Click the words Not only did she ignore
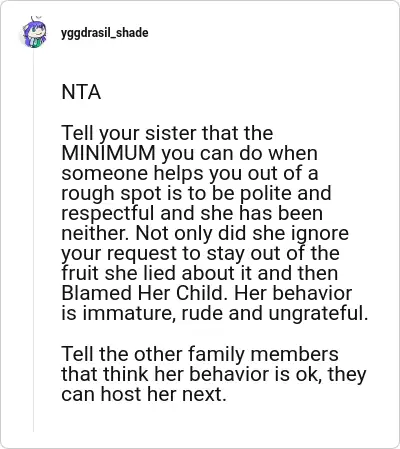Screen dimensions: 400x449 (x=242, y=233)
